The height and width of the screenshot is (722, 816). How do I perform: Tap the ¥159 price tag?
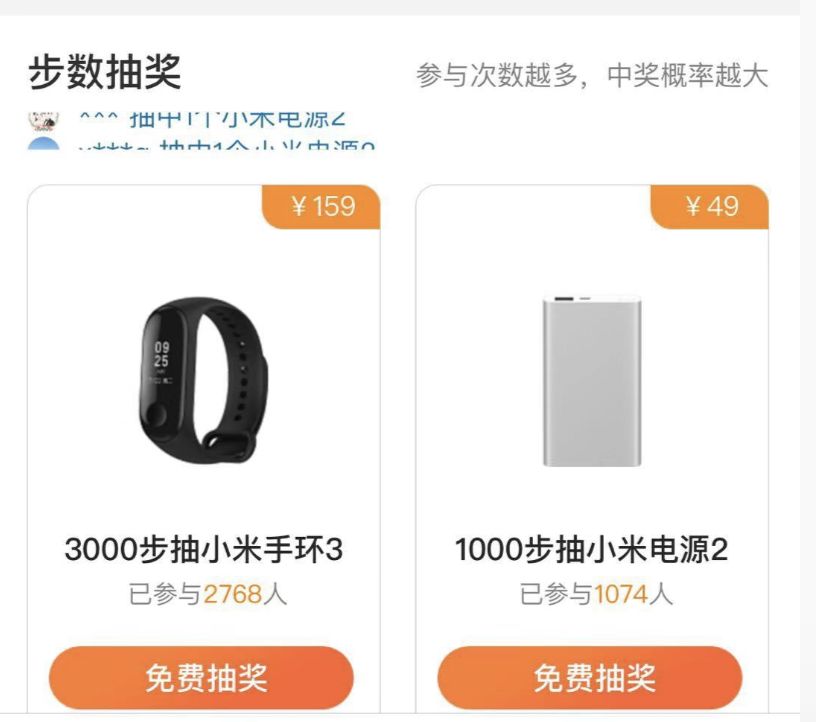[x=321, y=207]
